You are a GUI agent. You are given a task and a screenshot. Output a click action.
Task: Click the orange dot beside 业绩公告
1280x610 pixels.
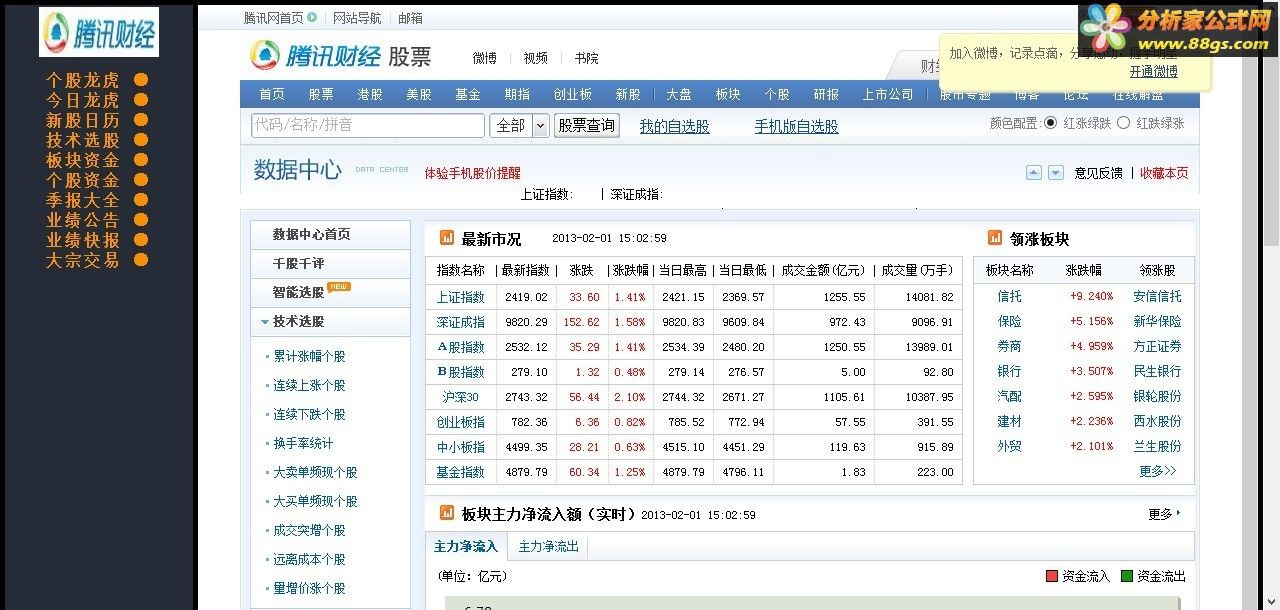pyautogui.click(x=141, y=220)
